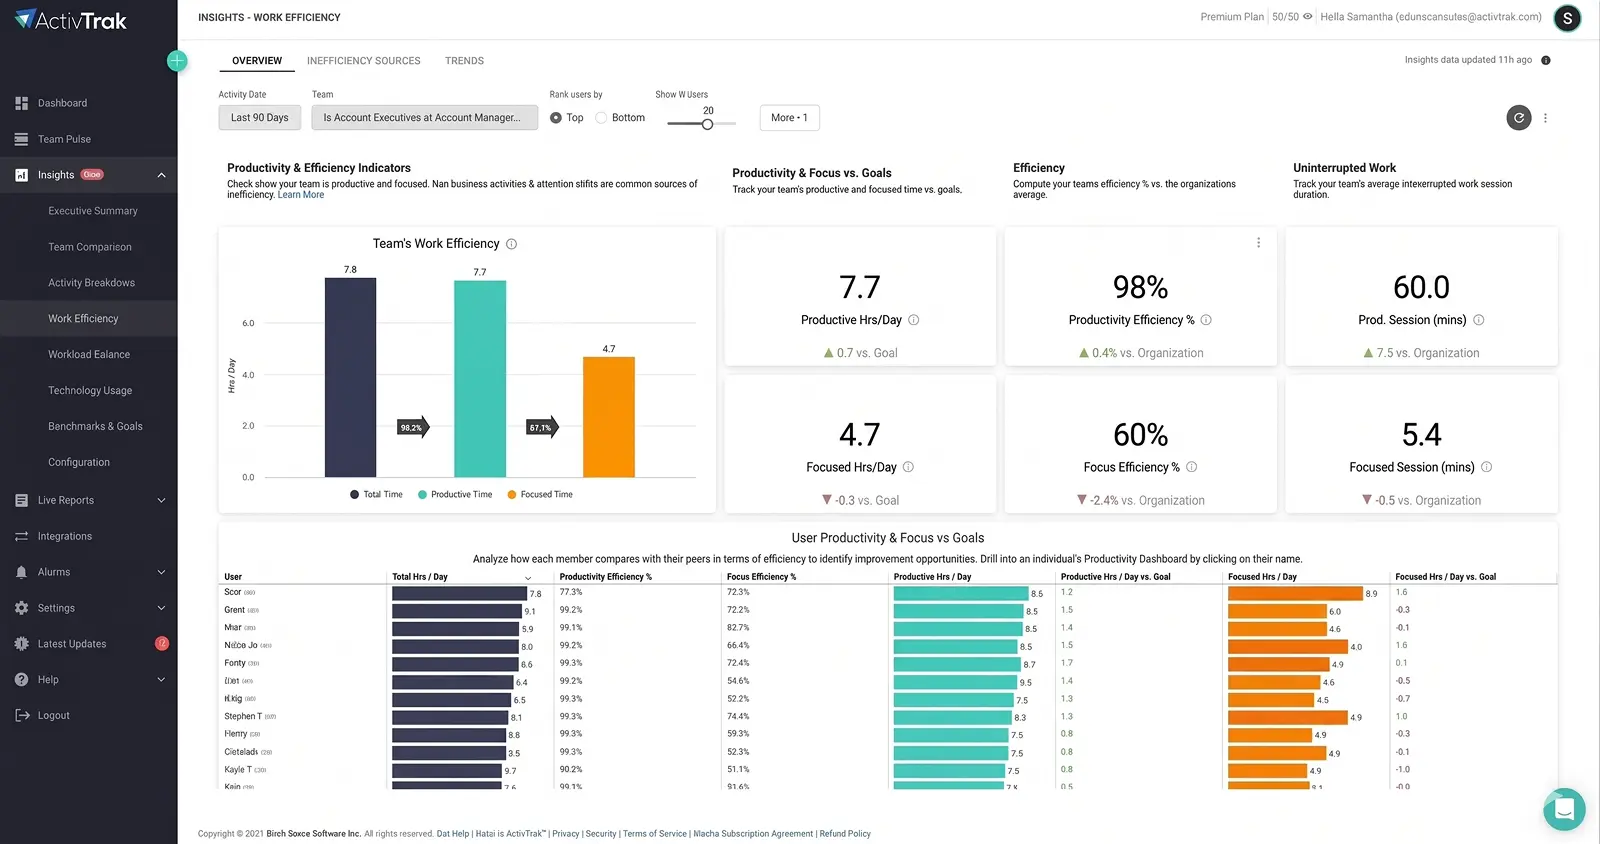This screenshot has width=1600, height=844.
Task: Open the Efficiency card options dots
Action: (1258, 243)
